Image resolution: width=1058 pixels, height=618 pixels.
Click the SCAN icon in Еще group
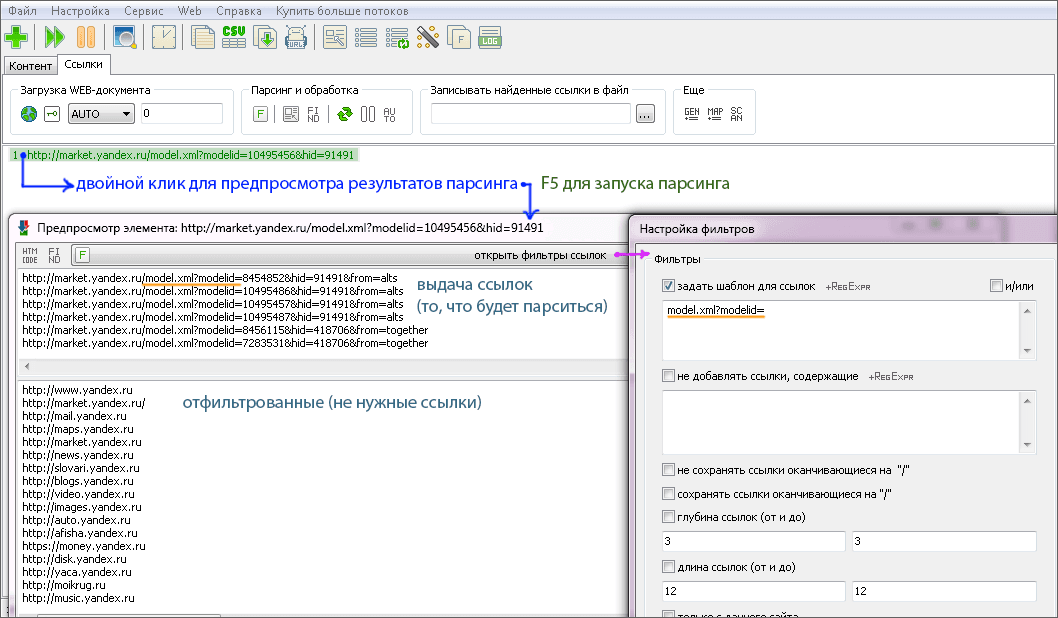736,114
